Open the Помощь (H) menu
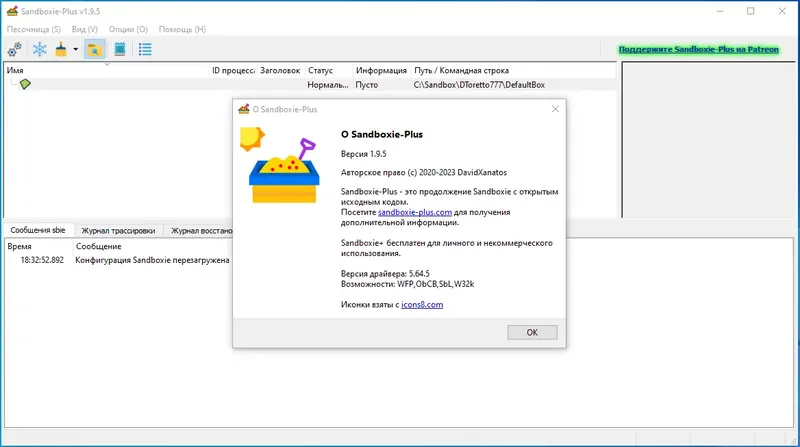This screenshot has width=800, height=447. [182, 30]
